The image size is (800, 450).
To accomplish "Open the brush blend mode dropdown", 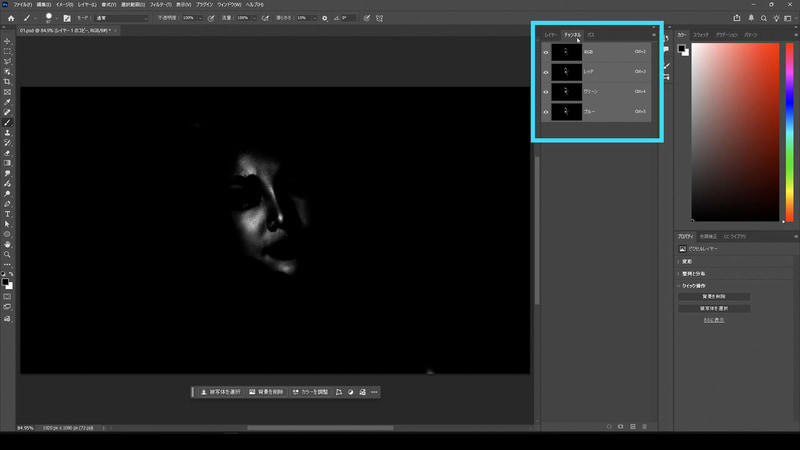I will point(122,18).
